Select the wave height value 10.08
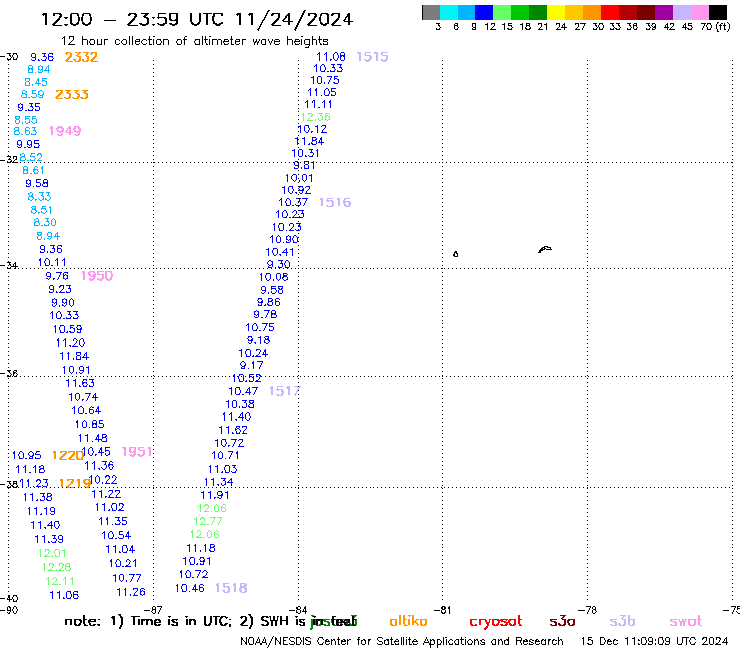Viewport: 740px width, 650px height. (x=273, y=277)
